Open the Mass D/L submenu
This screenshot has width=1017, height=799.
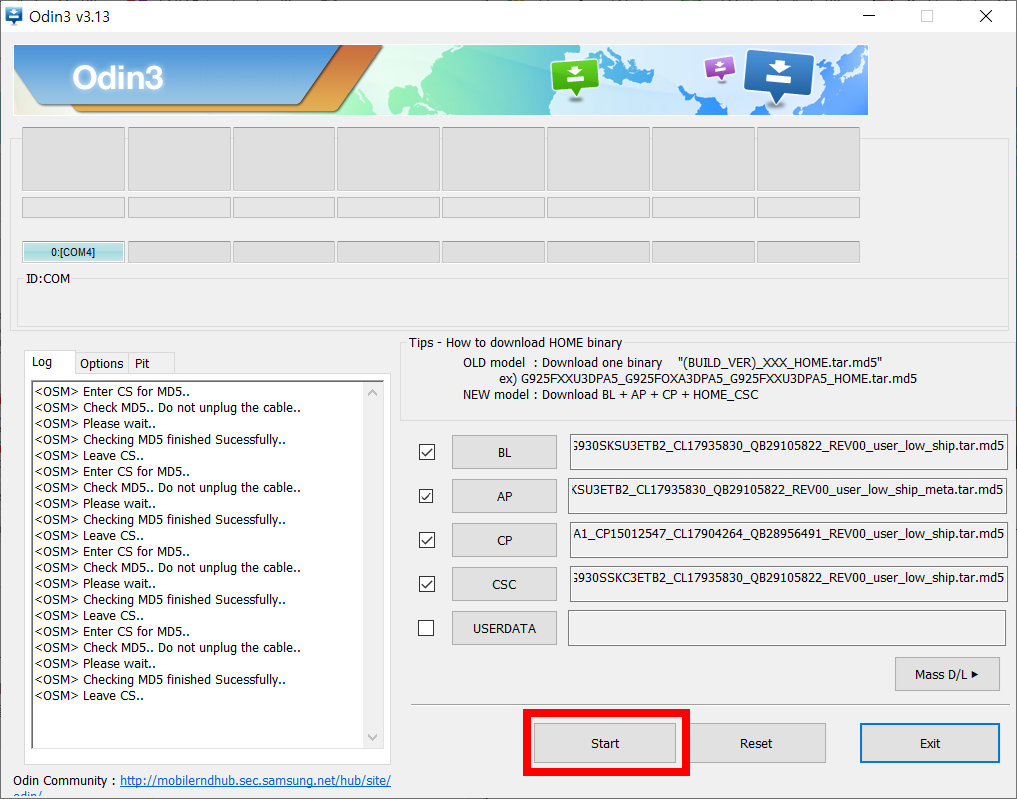coord(947,674)
